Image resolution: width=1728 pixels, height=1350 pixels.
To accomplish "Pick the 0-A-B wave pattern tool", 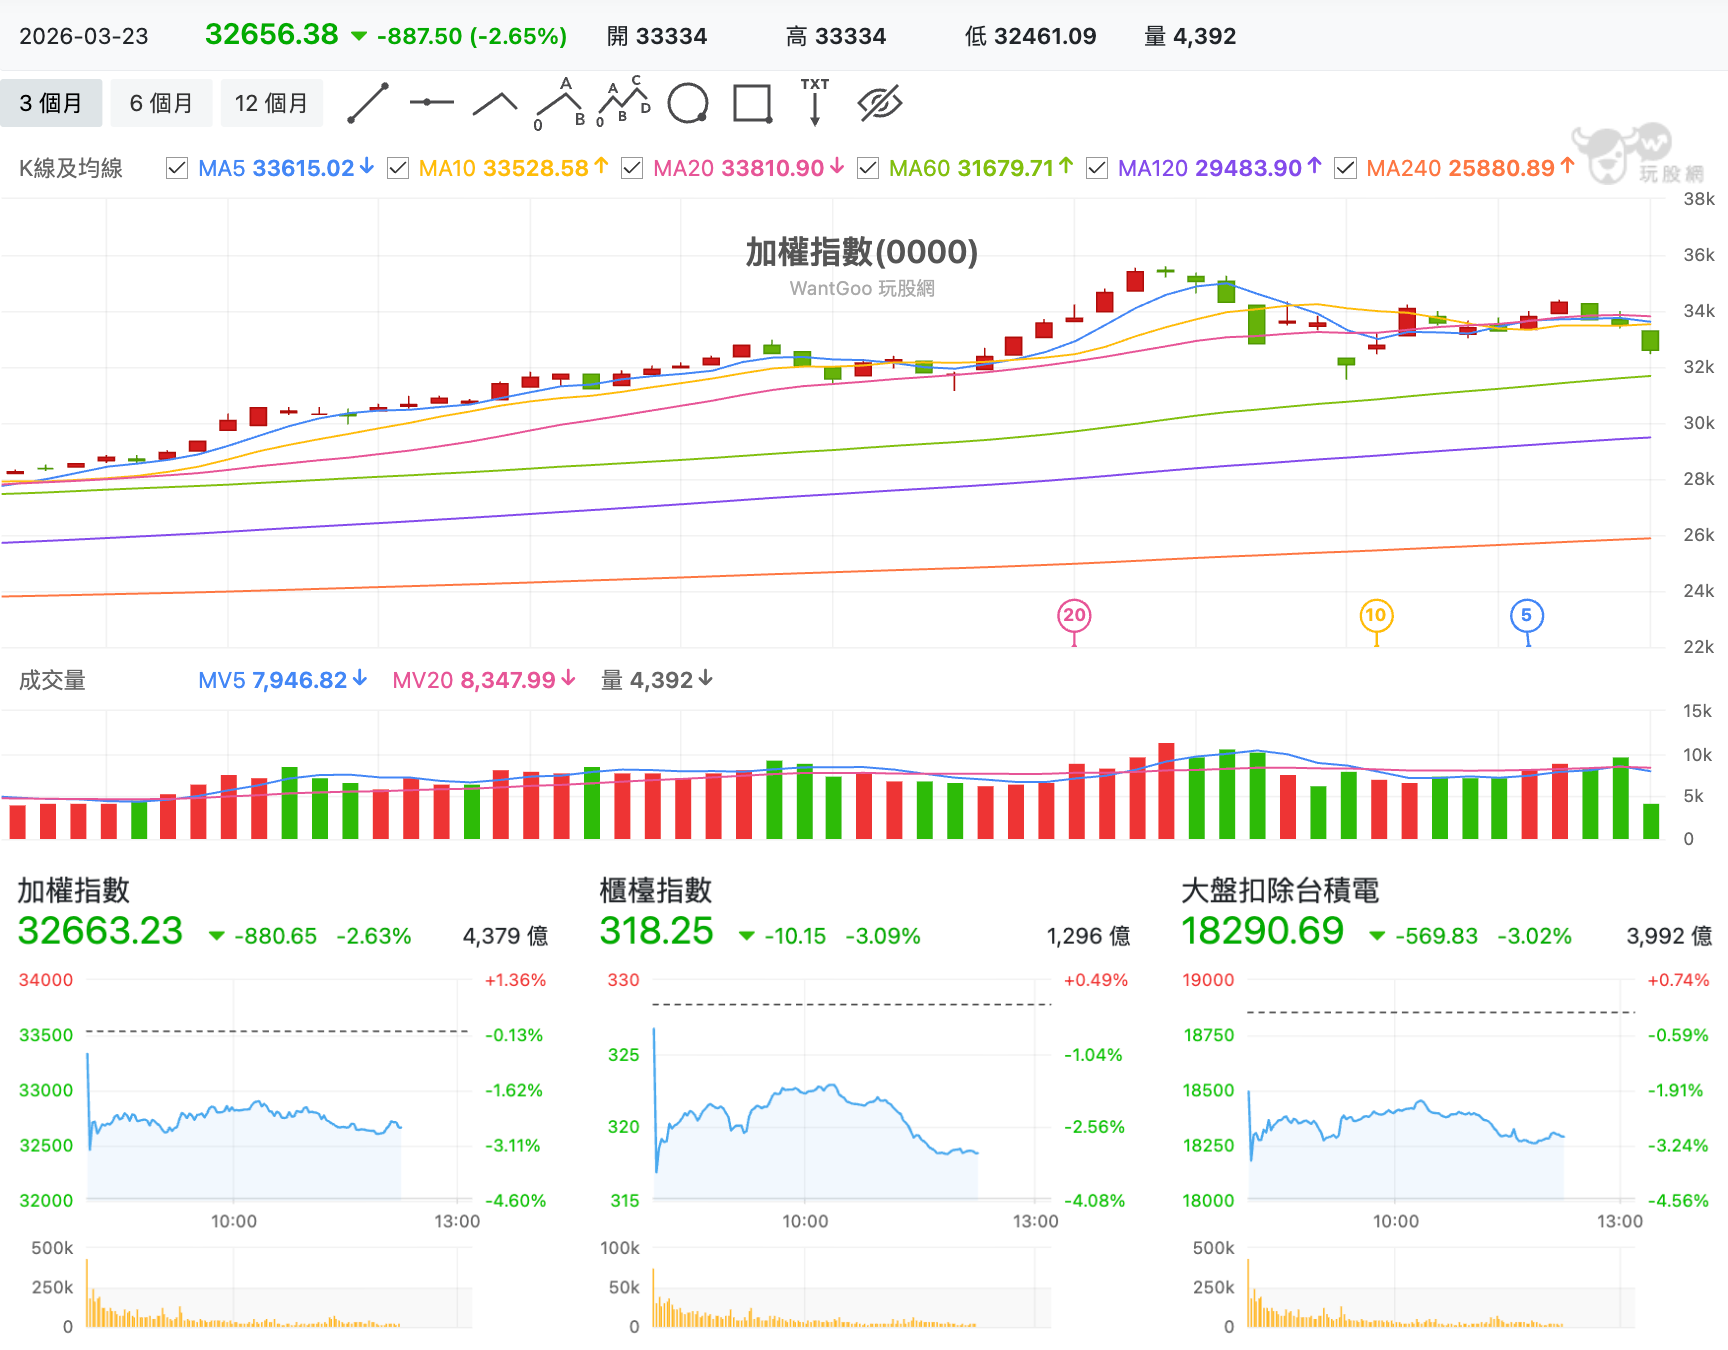I will click(x=560, y=104).
